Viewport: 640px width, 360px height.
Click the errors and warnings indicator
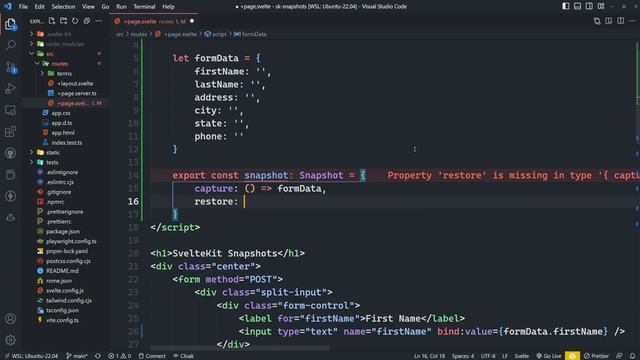119,356
